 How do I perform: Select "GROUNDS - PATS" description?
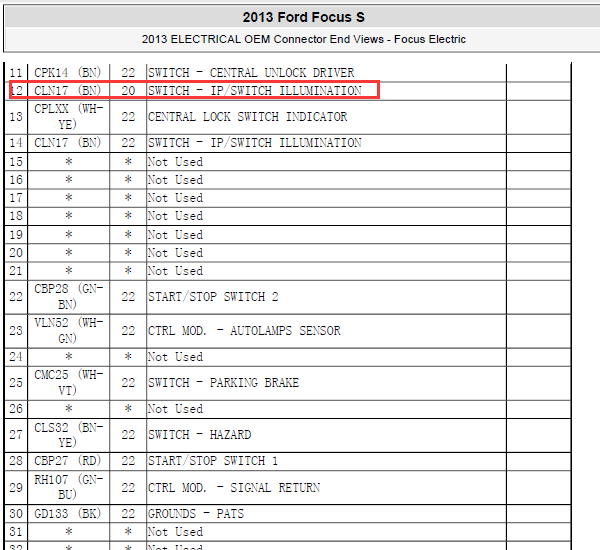[x=196, y=513]
